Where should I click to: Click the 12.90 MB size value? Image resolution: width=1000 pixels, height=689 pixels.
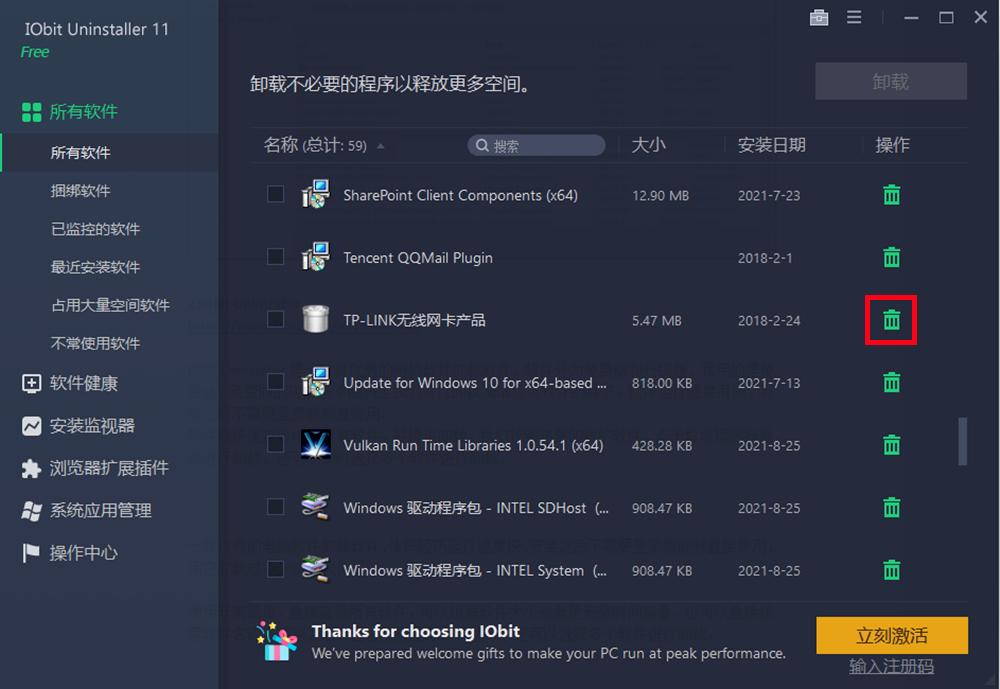point(660,195)
